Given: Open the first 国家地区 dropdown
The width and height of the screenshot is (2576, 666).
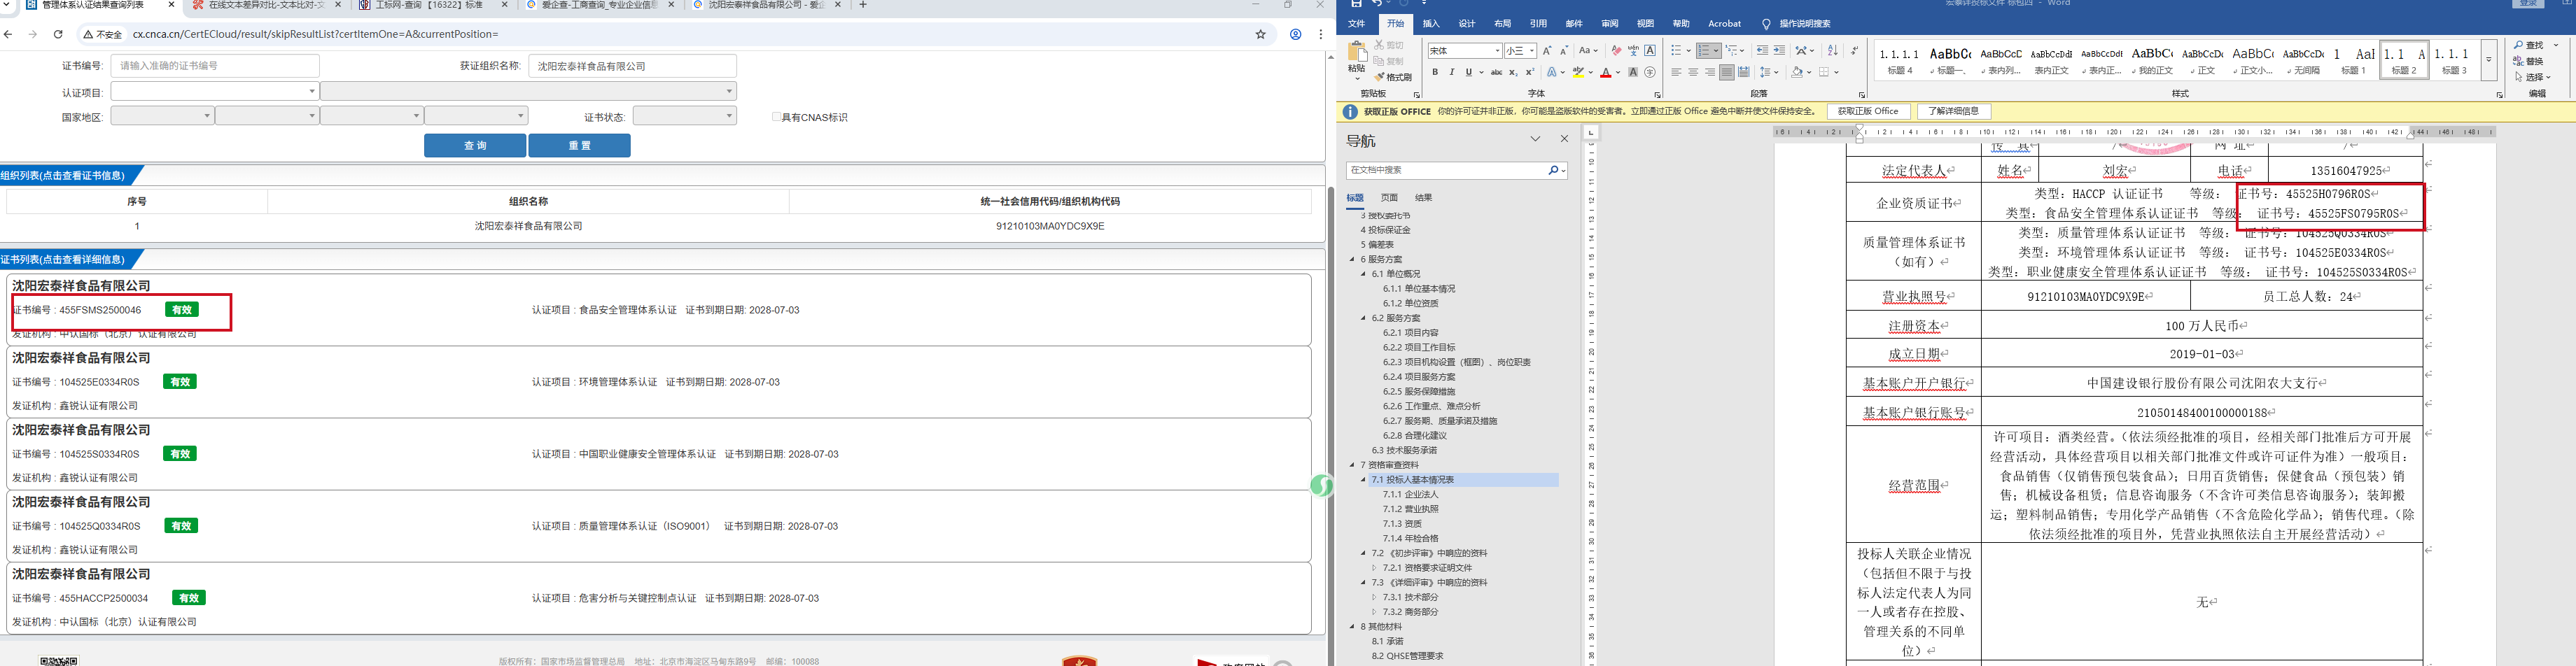Looking at the screenshot, I should point(162,116).
